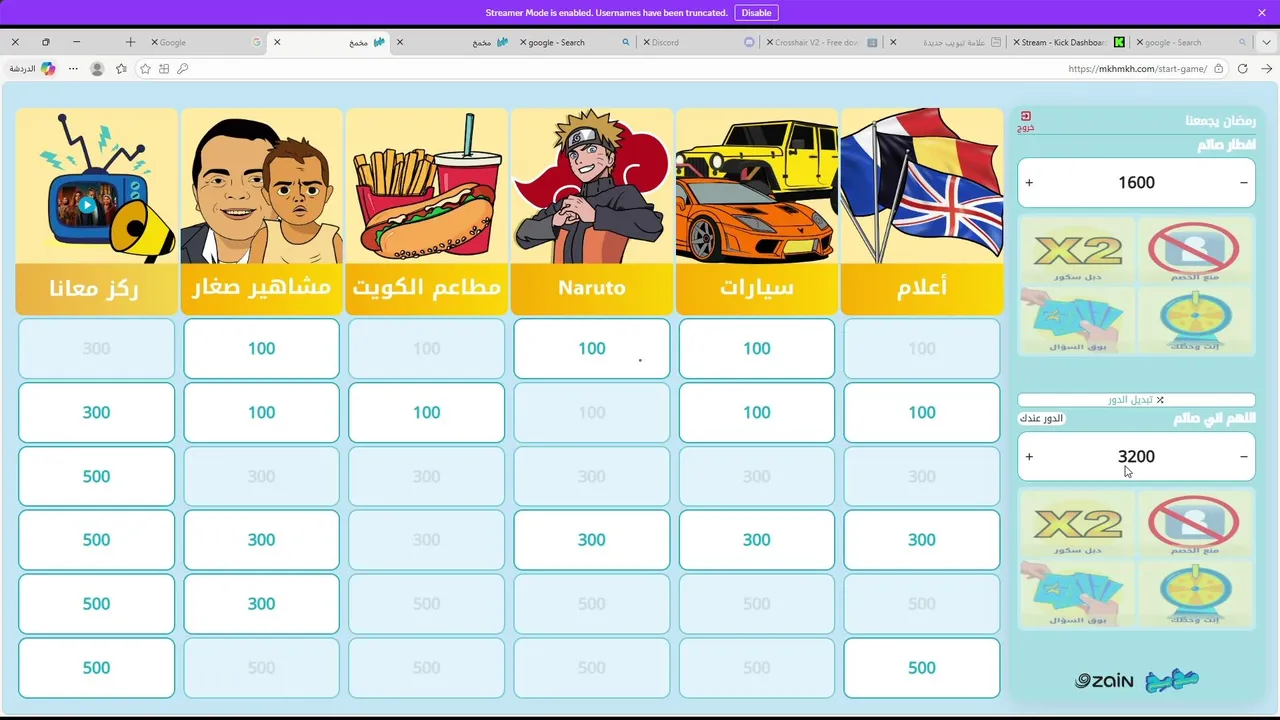Add page to favorites with star icon
Screen dimensions: 1280x720
tap(145, 69)
